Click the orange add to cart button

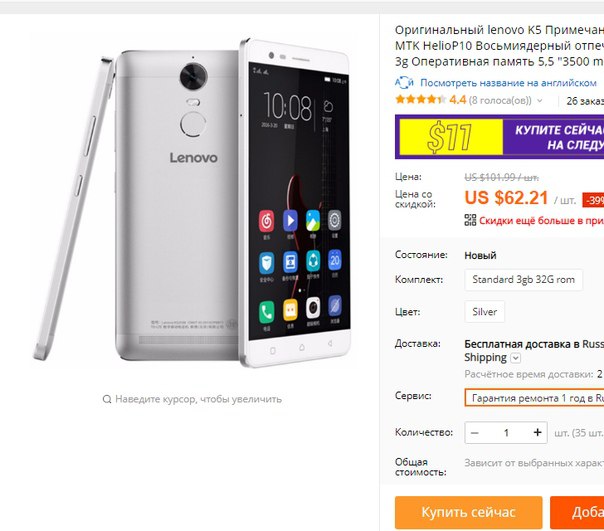577,512
